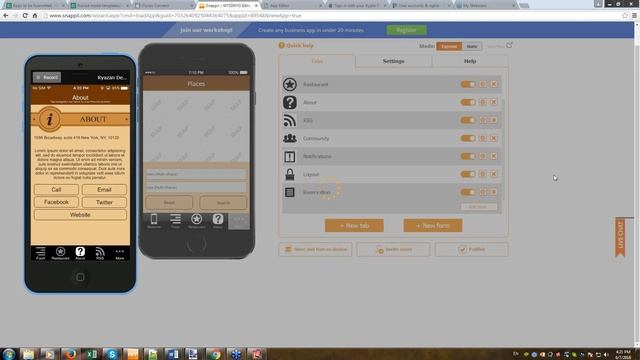Tap Email button on phone preview

[x=104, y=189]
